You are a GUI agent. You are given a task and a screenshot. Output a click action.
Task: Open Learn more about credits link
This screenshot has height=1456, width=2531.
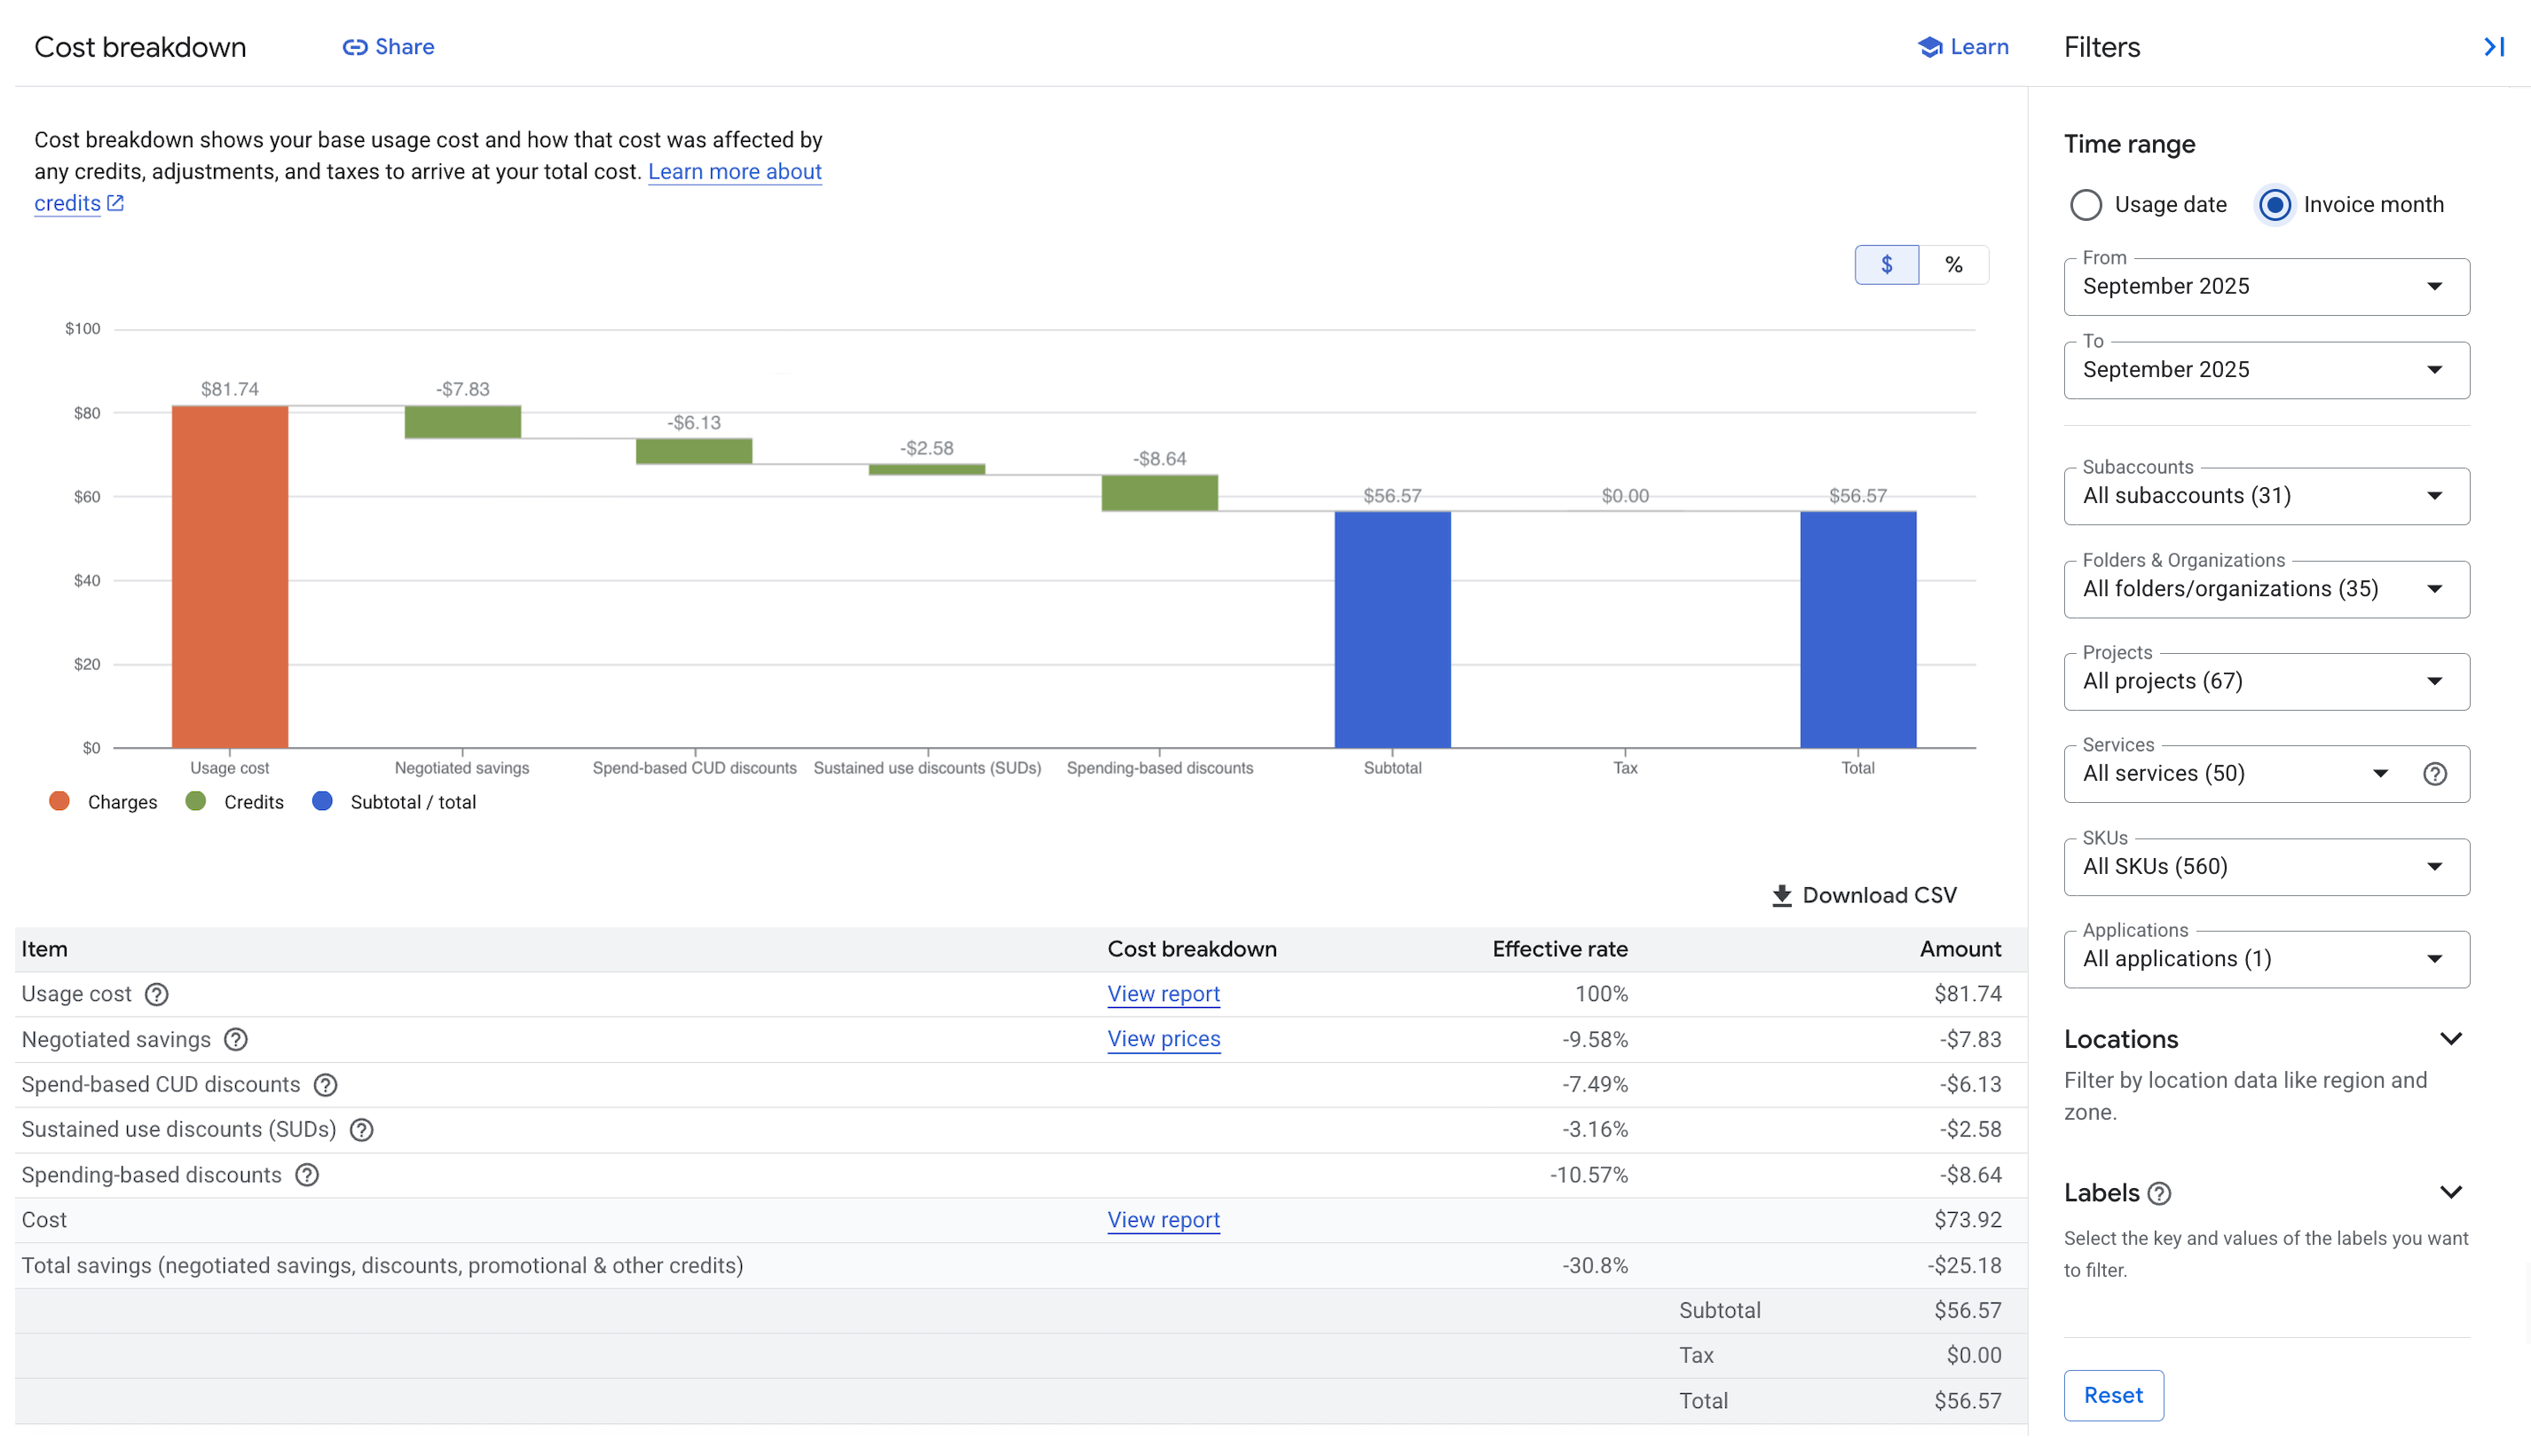(x=735, y=171)
